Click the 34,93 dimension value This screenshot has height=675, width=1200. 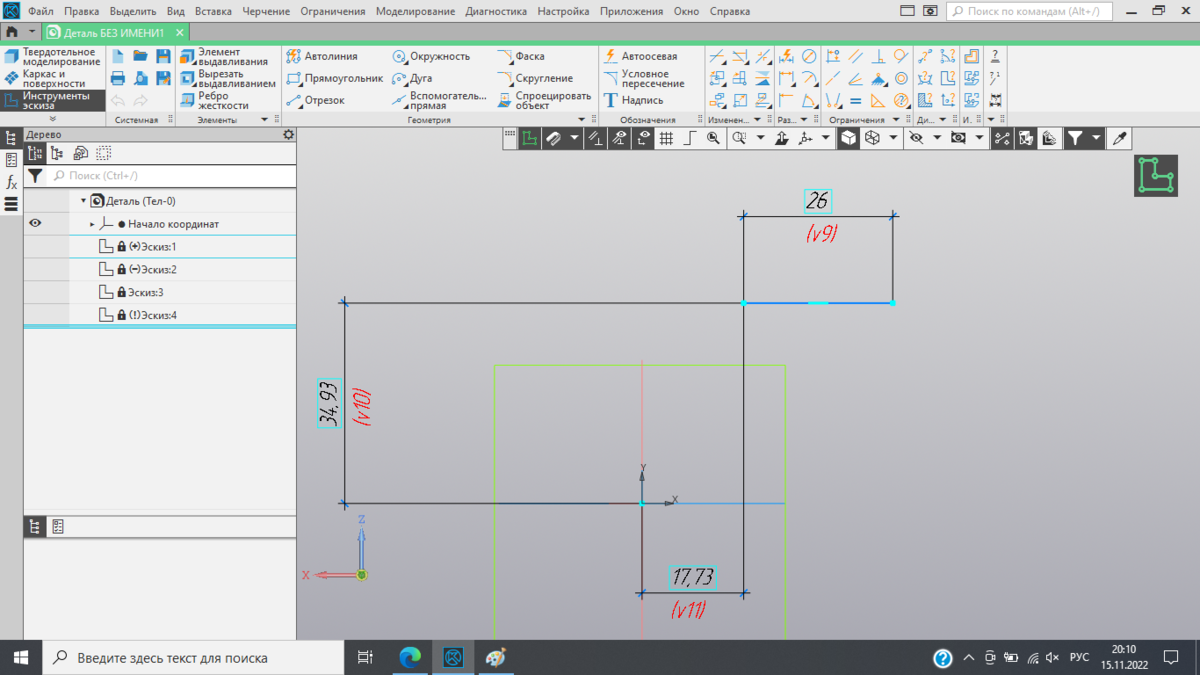[329, 403]
